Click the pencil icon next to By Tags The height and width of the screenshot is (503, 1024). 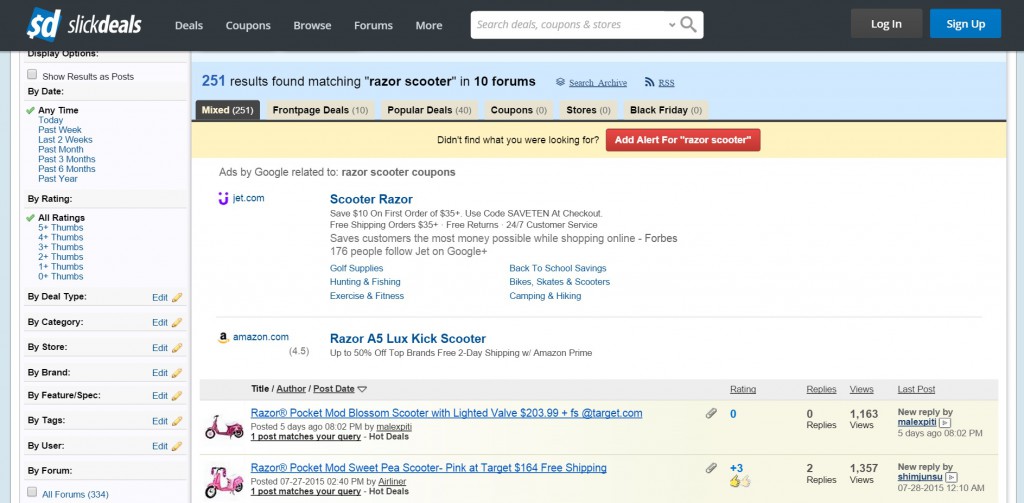(177, 421)
